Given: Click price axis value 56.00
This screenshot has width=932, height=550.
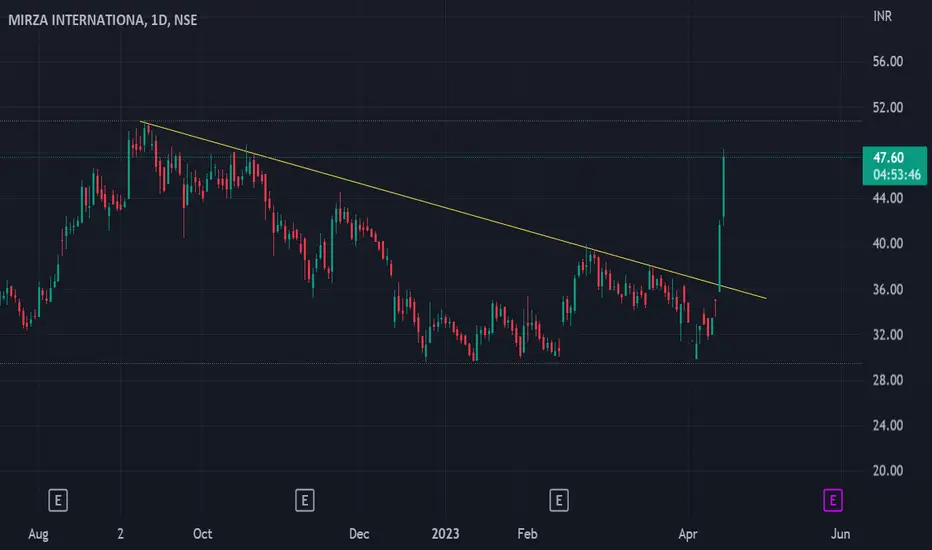Looking at the screenshot, I should click(x=887, y=61).
